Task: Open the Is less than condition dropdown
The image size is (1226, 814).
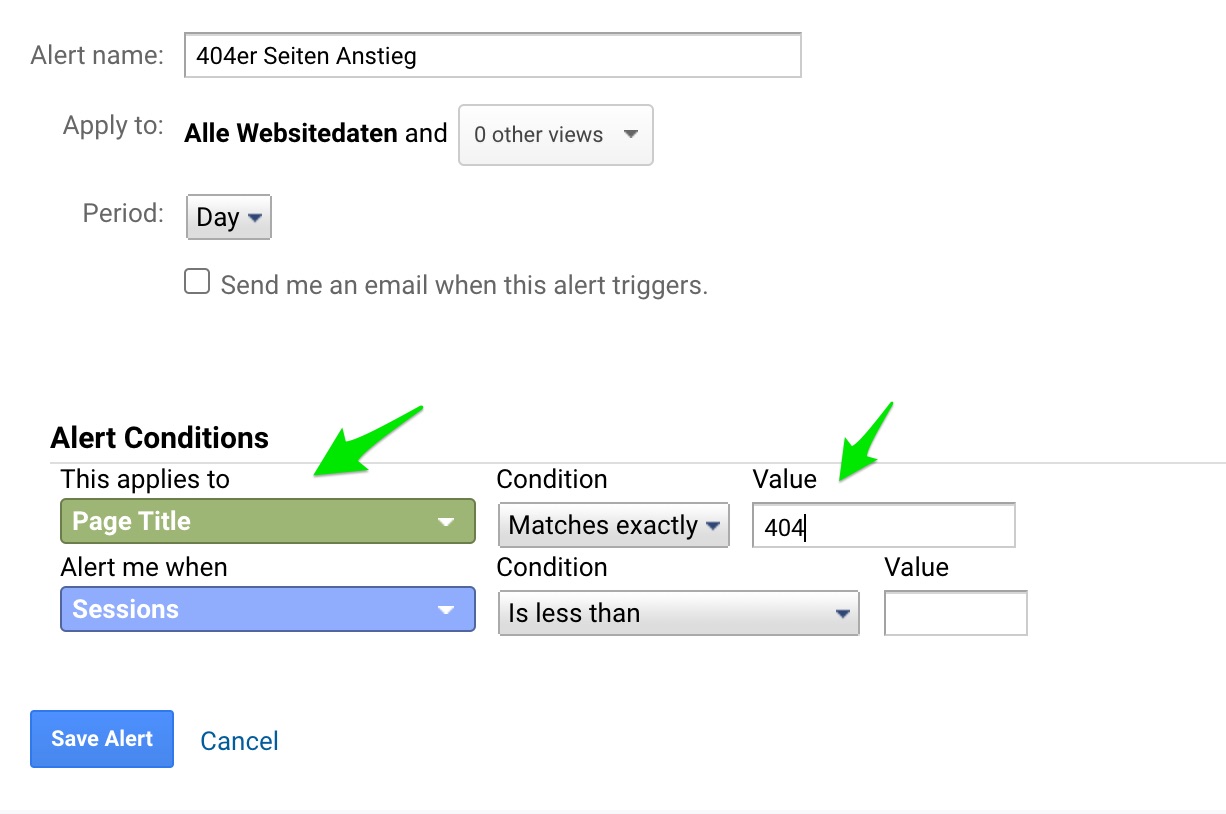Action: click(678, 613)
